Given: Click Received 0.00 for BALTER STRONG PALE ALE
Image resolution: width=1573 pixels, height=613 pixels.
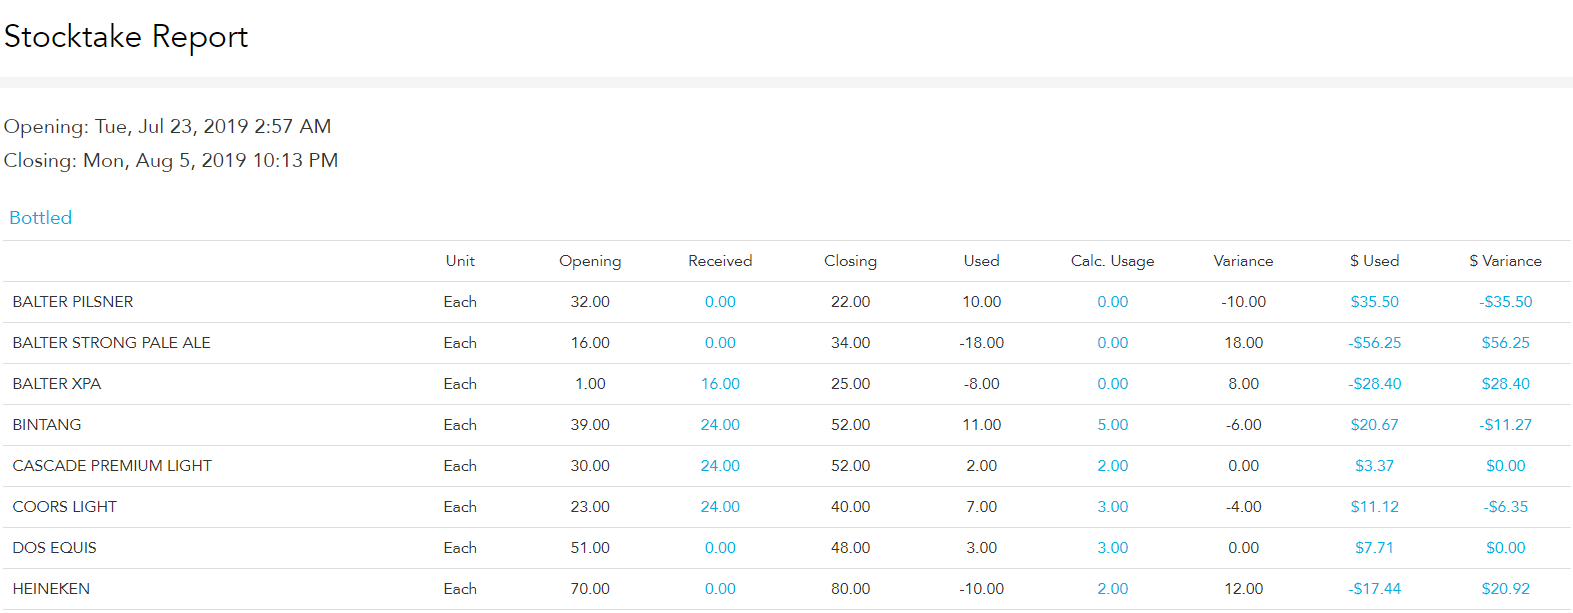Looking at the screenshot, I should (x=720, y=343).
